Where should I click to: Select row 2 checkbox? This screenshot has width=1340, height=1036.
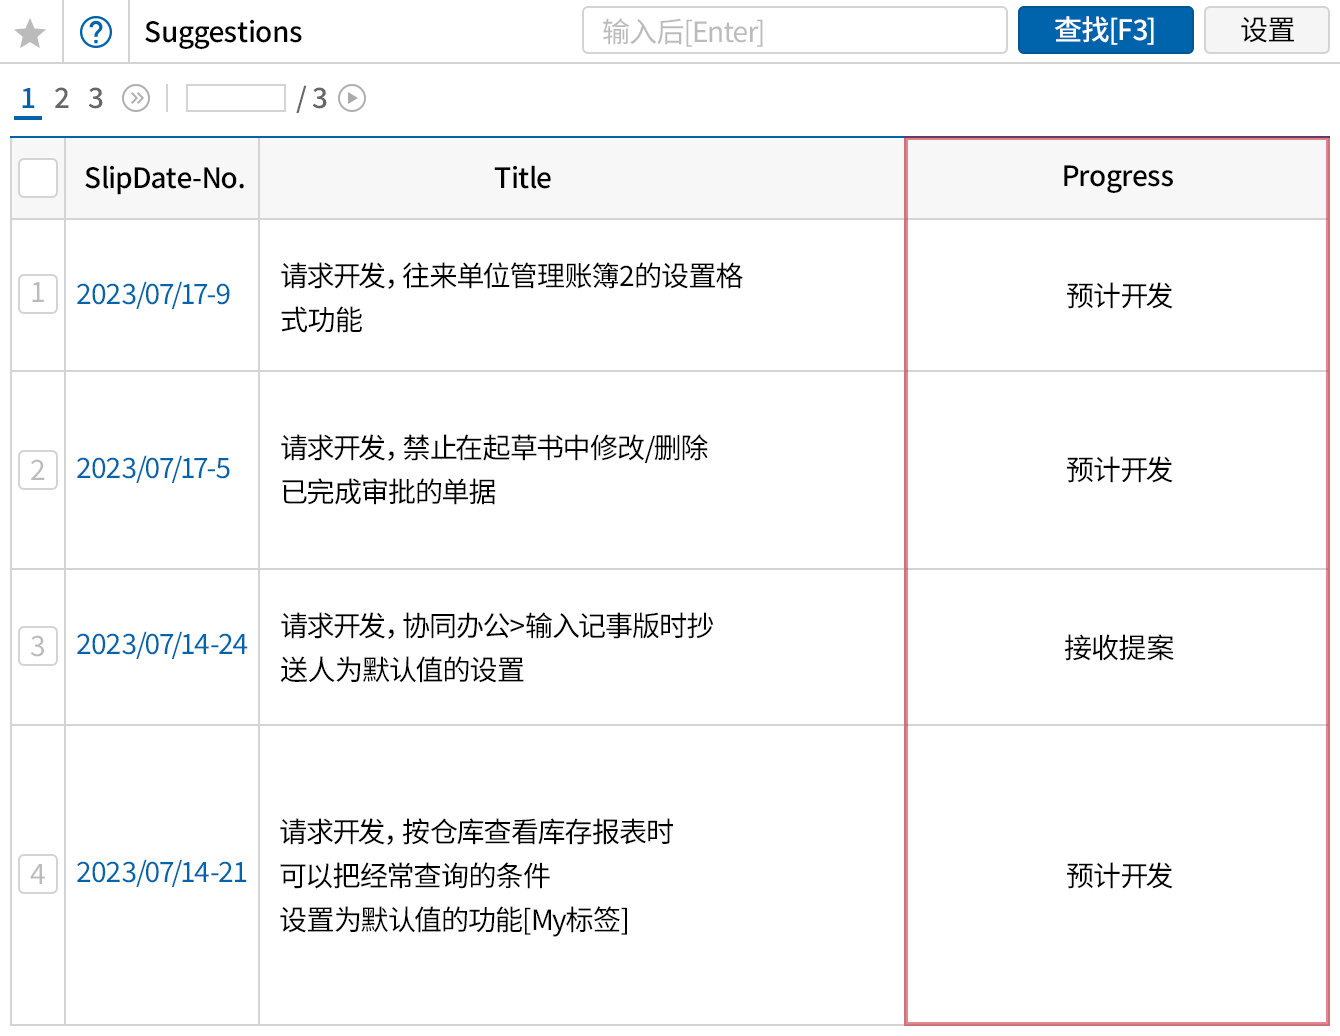click(x=38, y=469)
